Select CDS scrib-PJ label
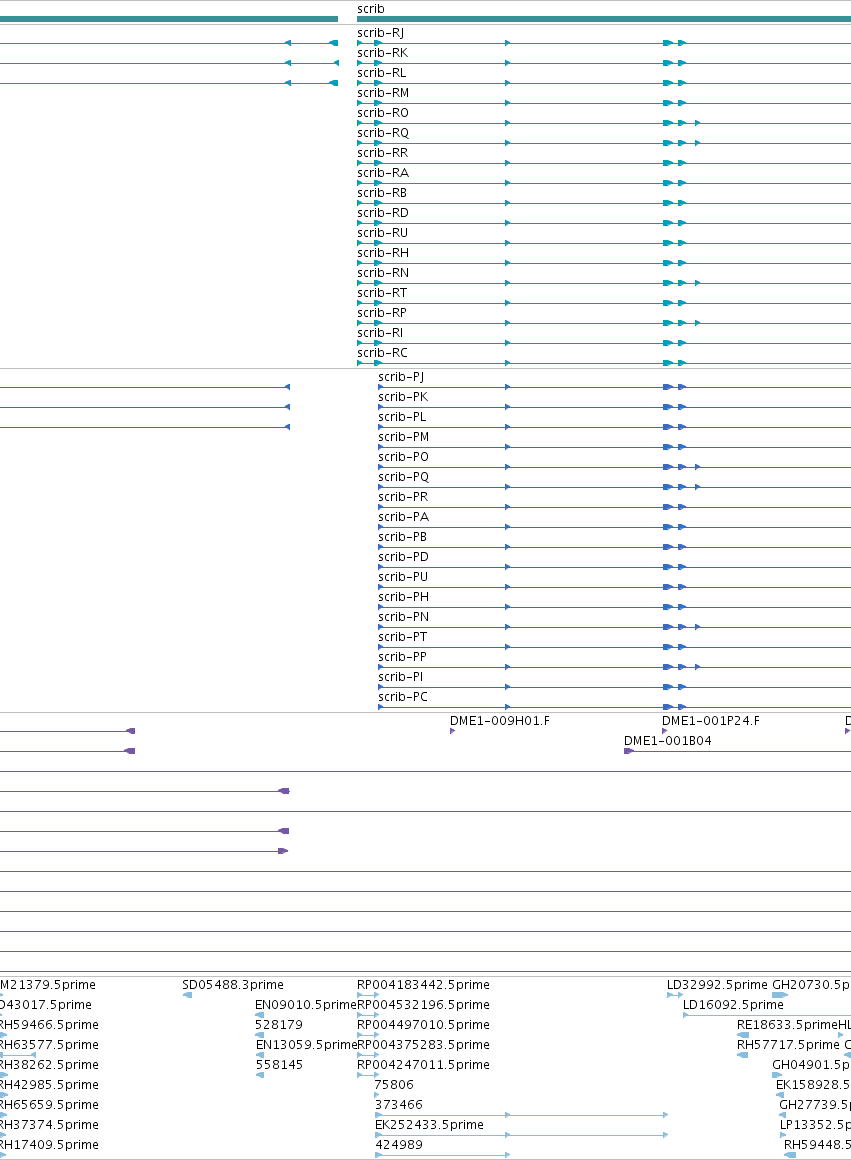 pyautogui.click(x=401, y=377)
